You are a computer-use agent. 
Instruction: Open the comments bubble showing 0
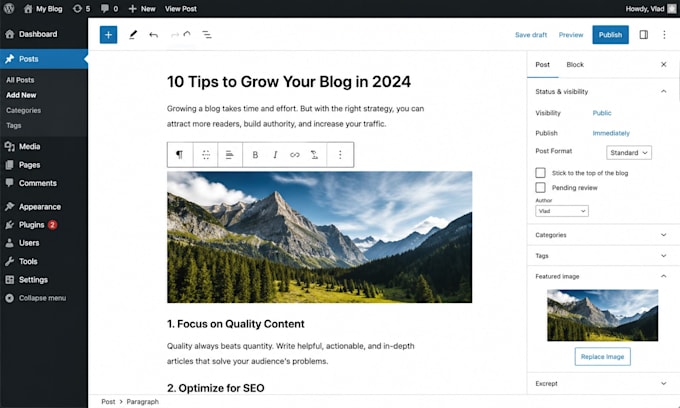(109, 9)
